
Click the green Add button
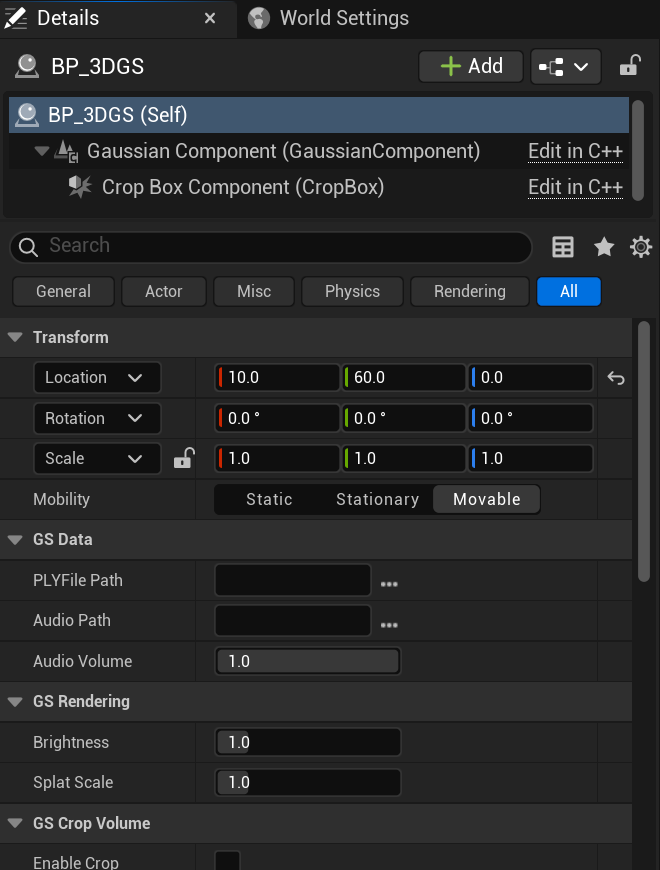coord(470,66)
